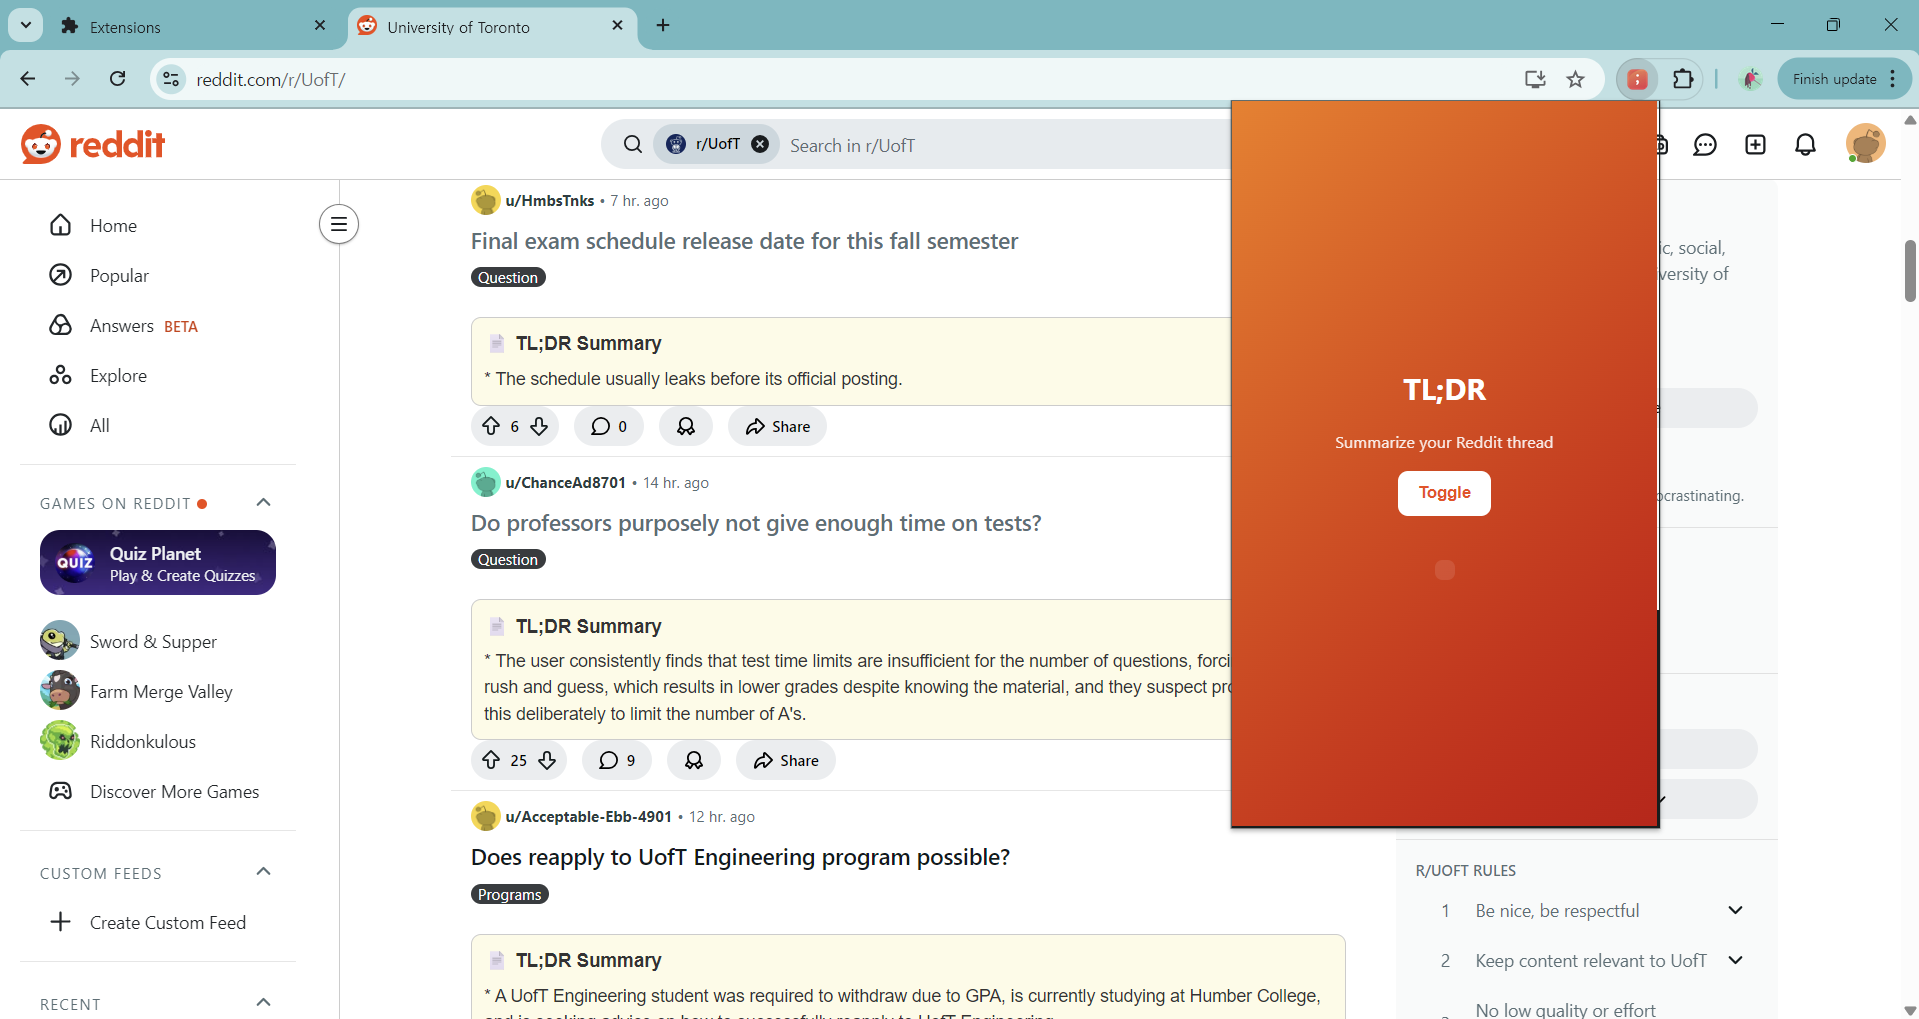Open the user avatar menu

1865,144
